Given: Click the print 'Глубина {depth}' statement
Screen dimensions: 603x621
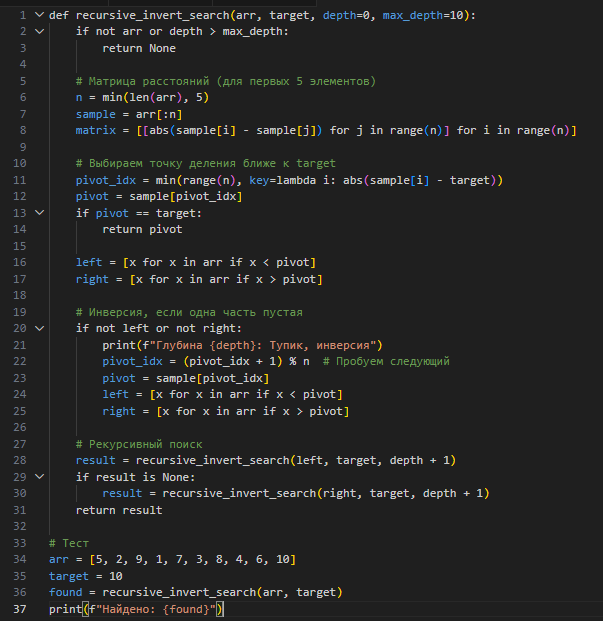Looking at the screenshot, I should 242,345.
